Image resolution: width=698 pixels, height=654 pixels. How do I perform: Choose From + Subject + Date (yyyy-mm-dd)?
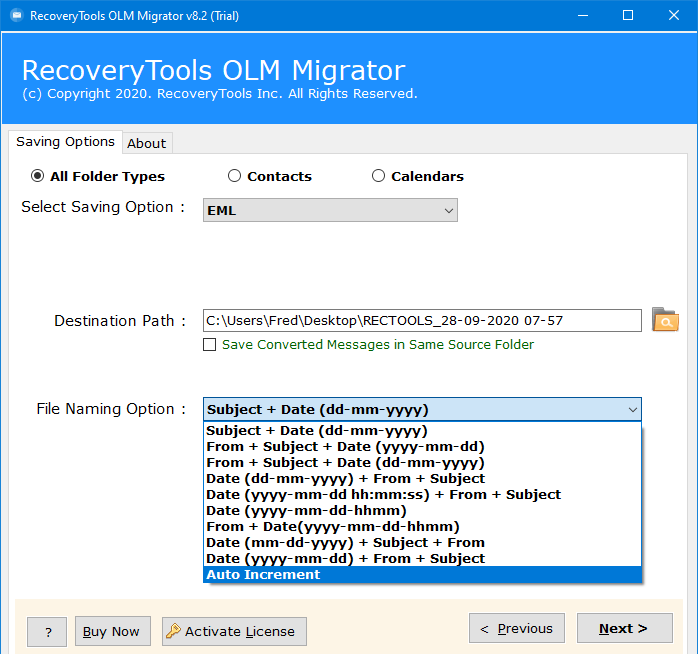[422, 447]
